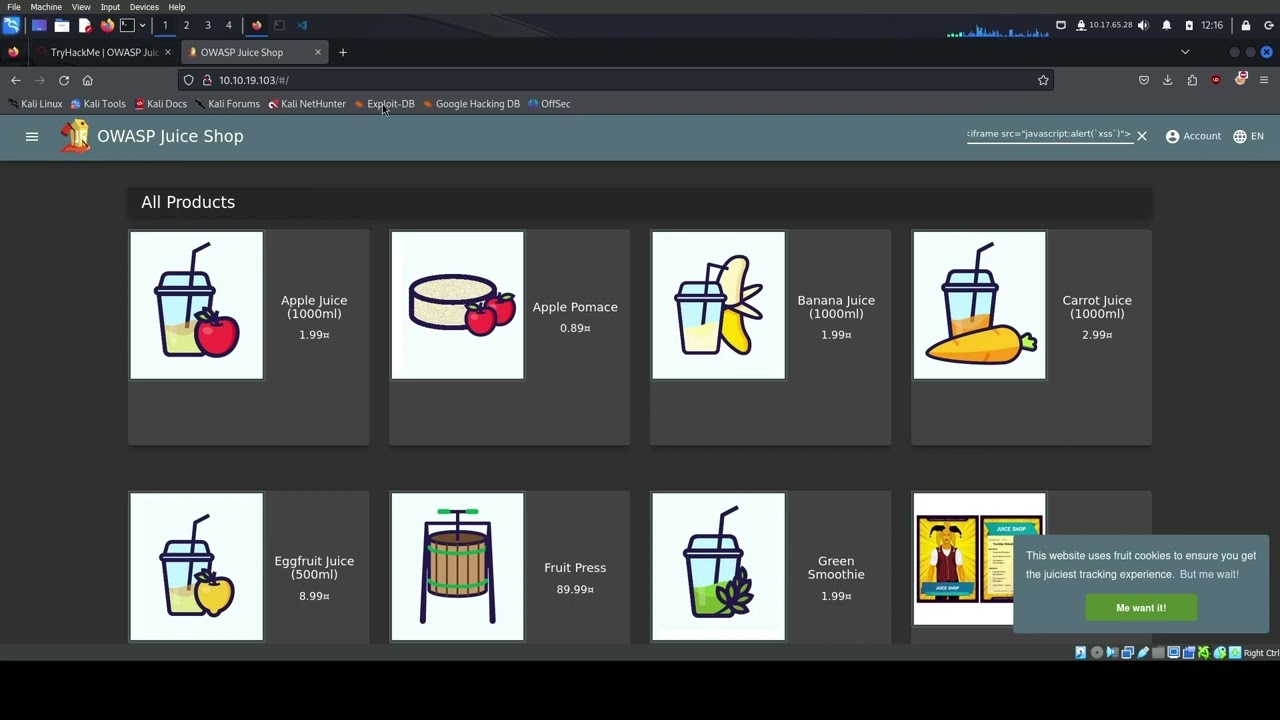Screen dimensions: 1280x720
Task: Open the Kali Docs bookmark
Action: tap(161, 104)
